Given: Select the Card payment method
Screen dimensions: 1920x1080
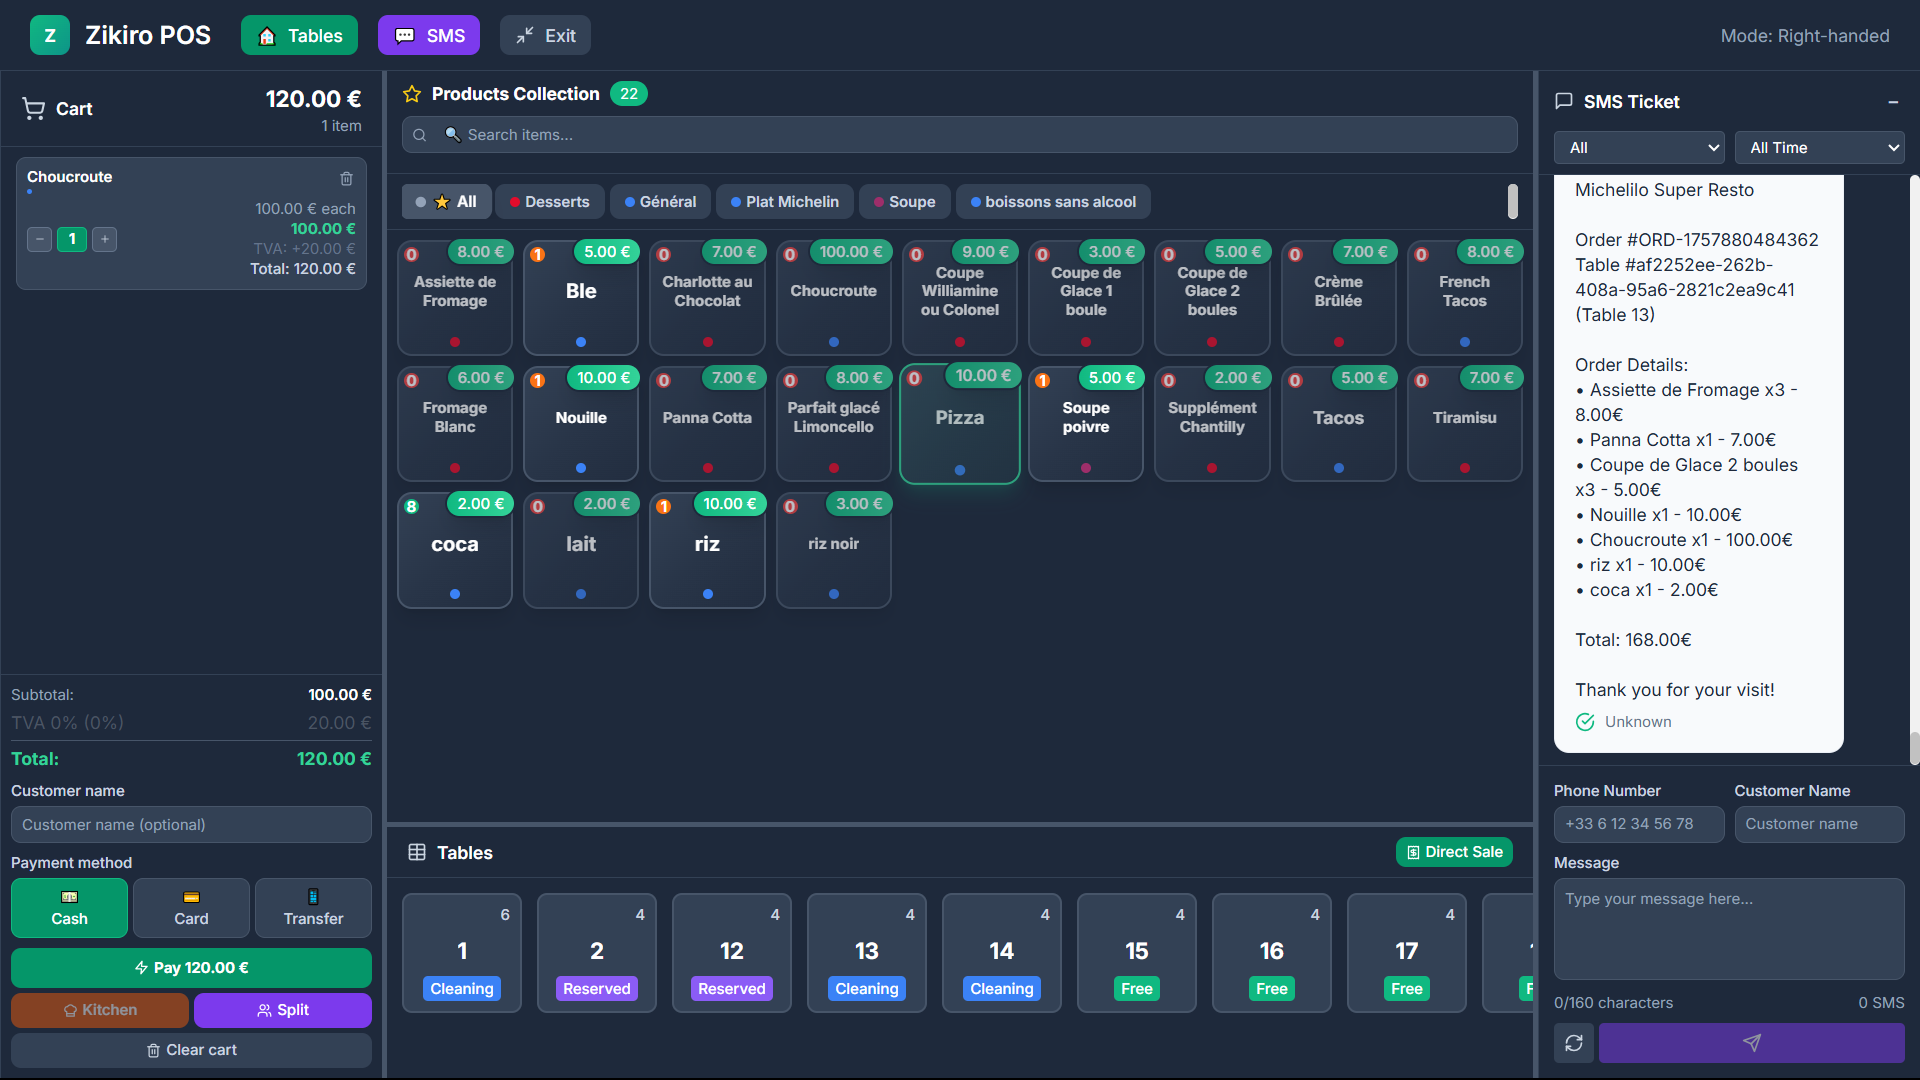Looking at the screenshot, I should click(191, 908).
